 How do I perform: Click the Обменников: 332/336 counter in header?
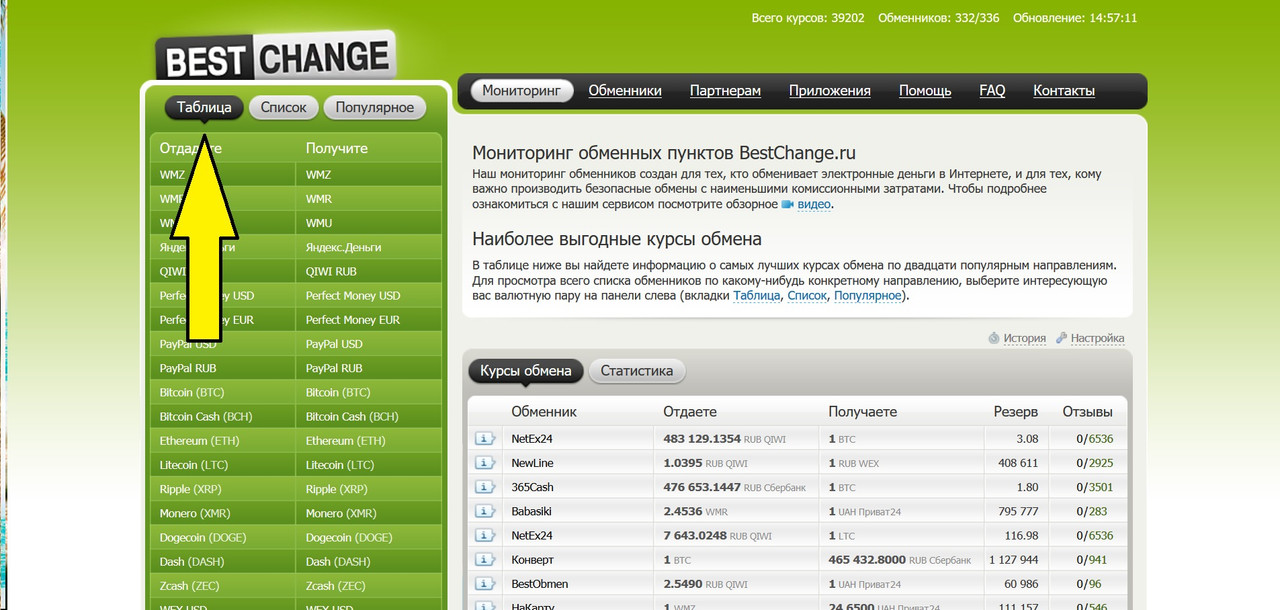[x=938, y=18]
